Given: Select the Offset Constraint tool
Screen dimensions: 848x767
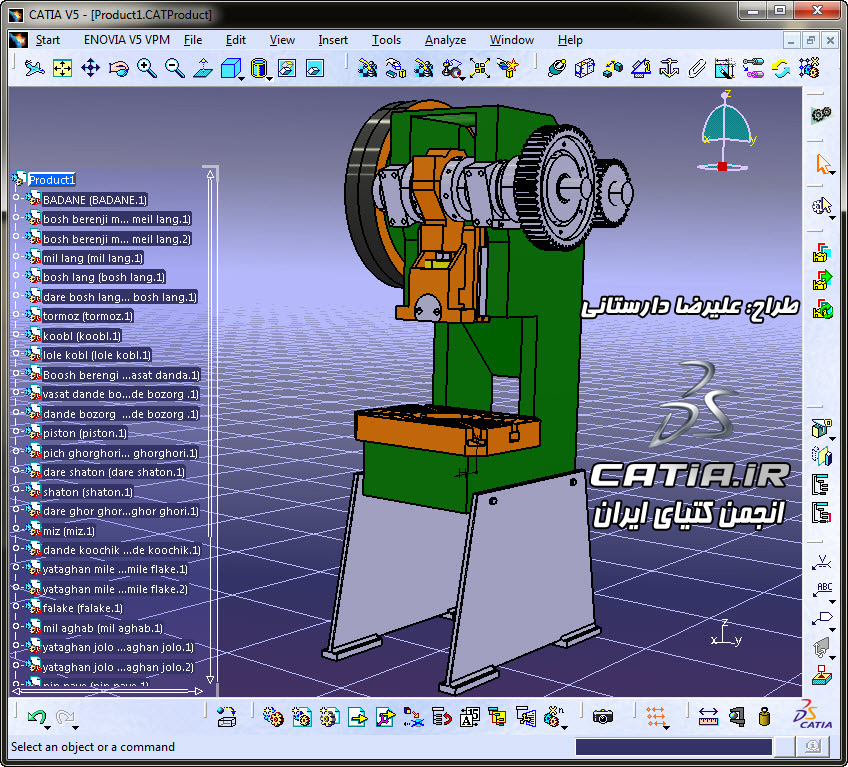Looking at the screenshot, I should point(613,68).
